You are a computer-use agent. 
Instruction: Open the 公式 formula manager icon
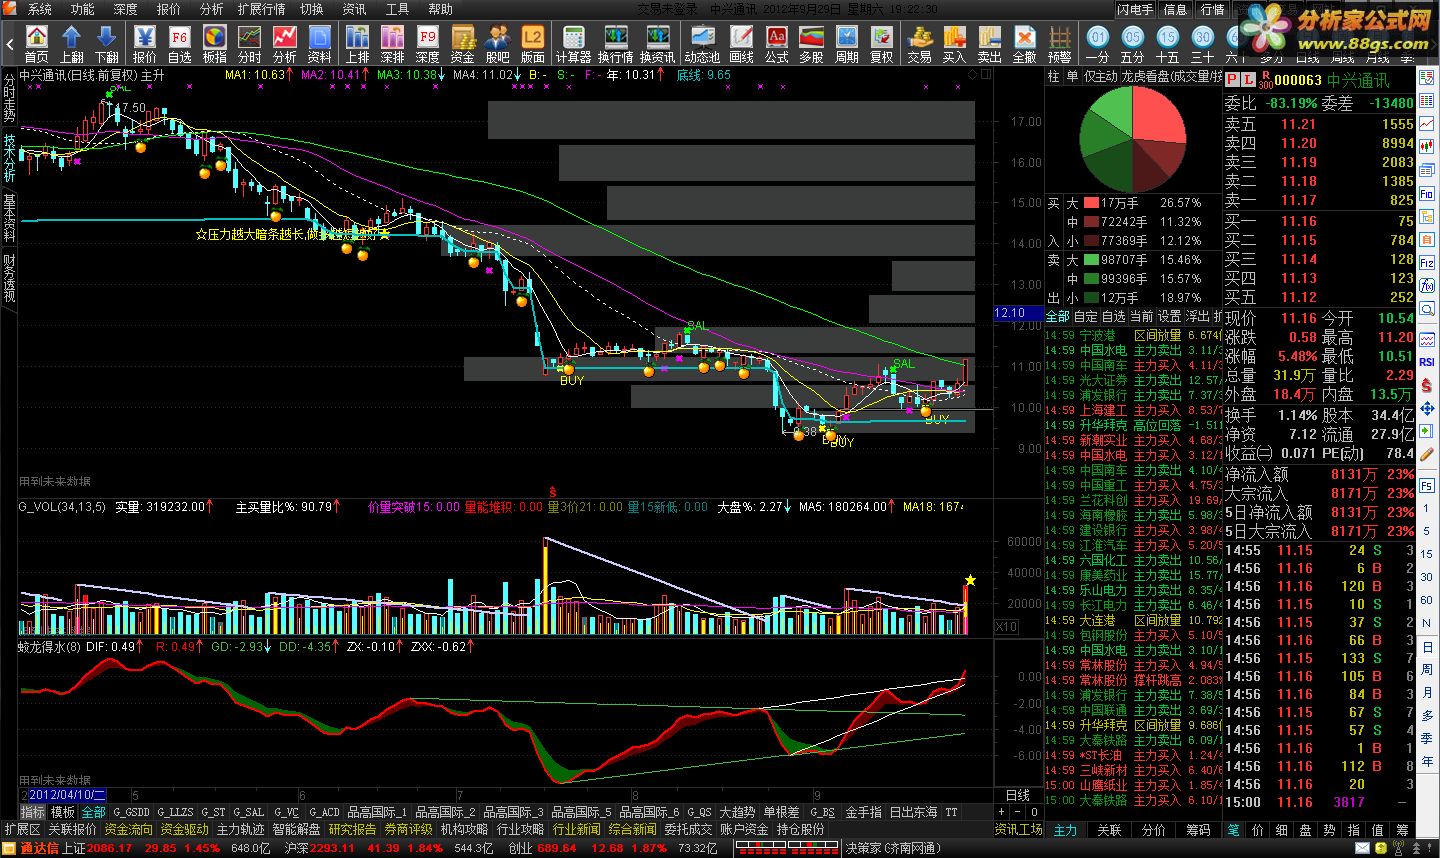[x=776, y=44]
